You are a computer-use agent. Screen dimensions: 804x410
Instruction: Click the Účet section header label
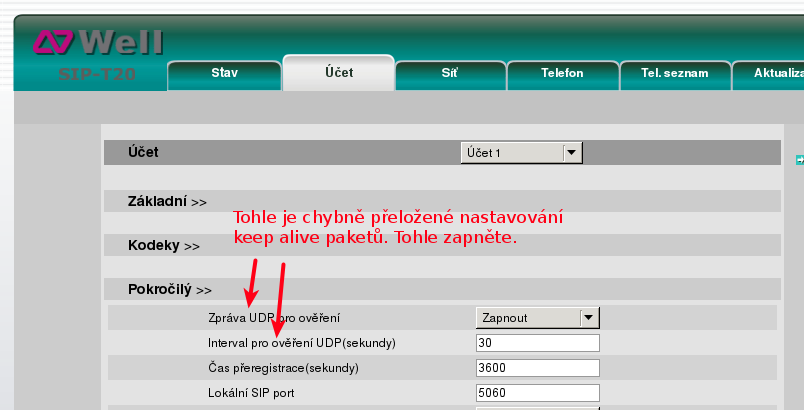pyautogui.click(x=143, y=152)
